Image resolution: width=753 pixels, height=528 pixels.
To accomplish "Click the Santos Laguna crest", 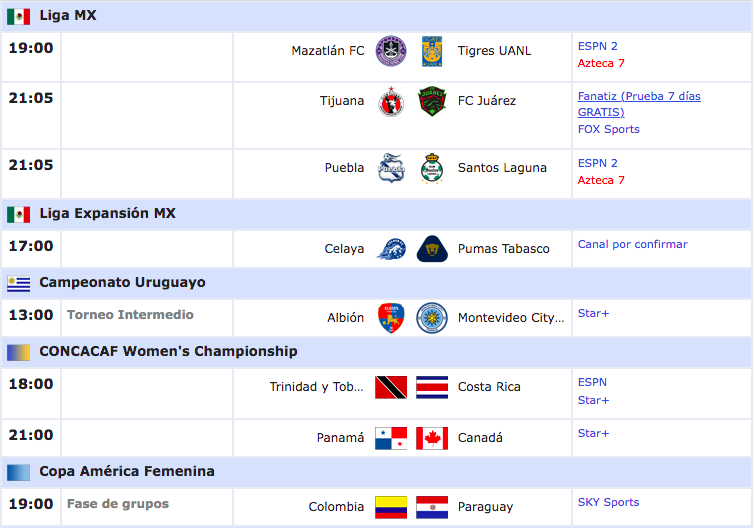I will coord(432,168).
